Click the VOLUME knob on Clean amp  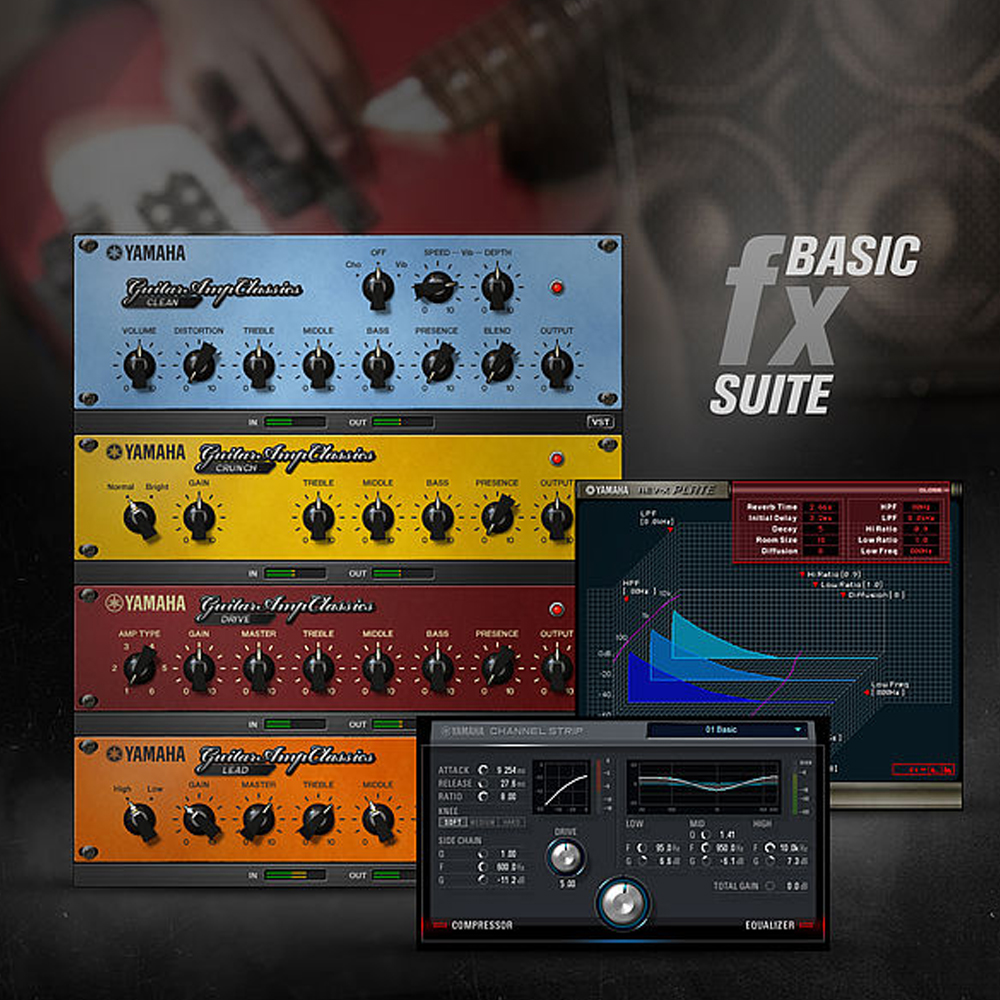(x=139, y=366)
